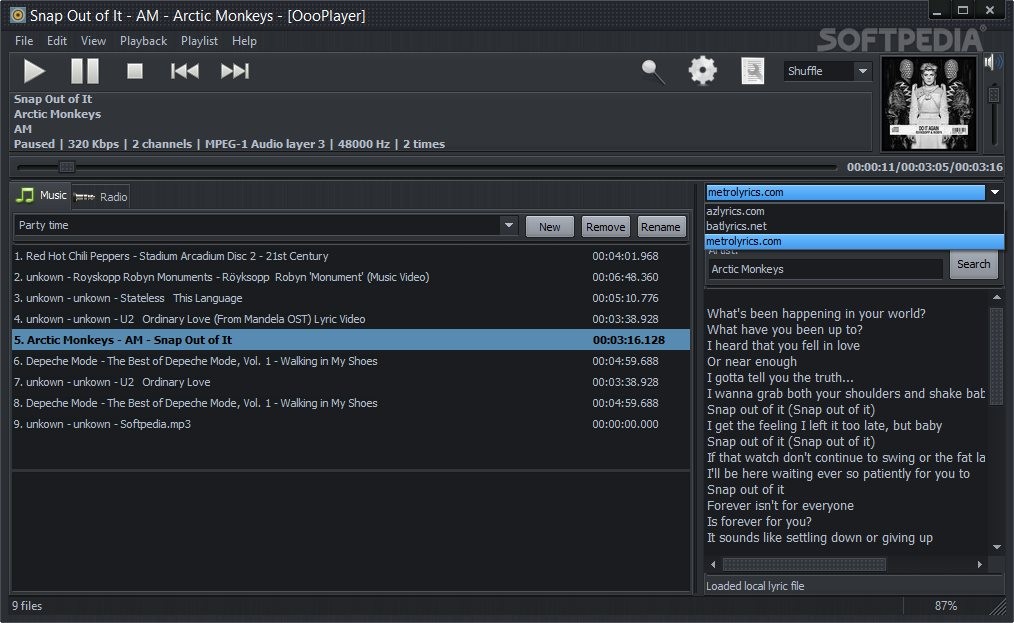This screenshot has height=623, width=1014.
Task: Select track 9 Softpedia.mp3
Action: tap(351, 424)
